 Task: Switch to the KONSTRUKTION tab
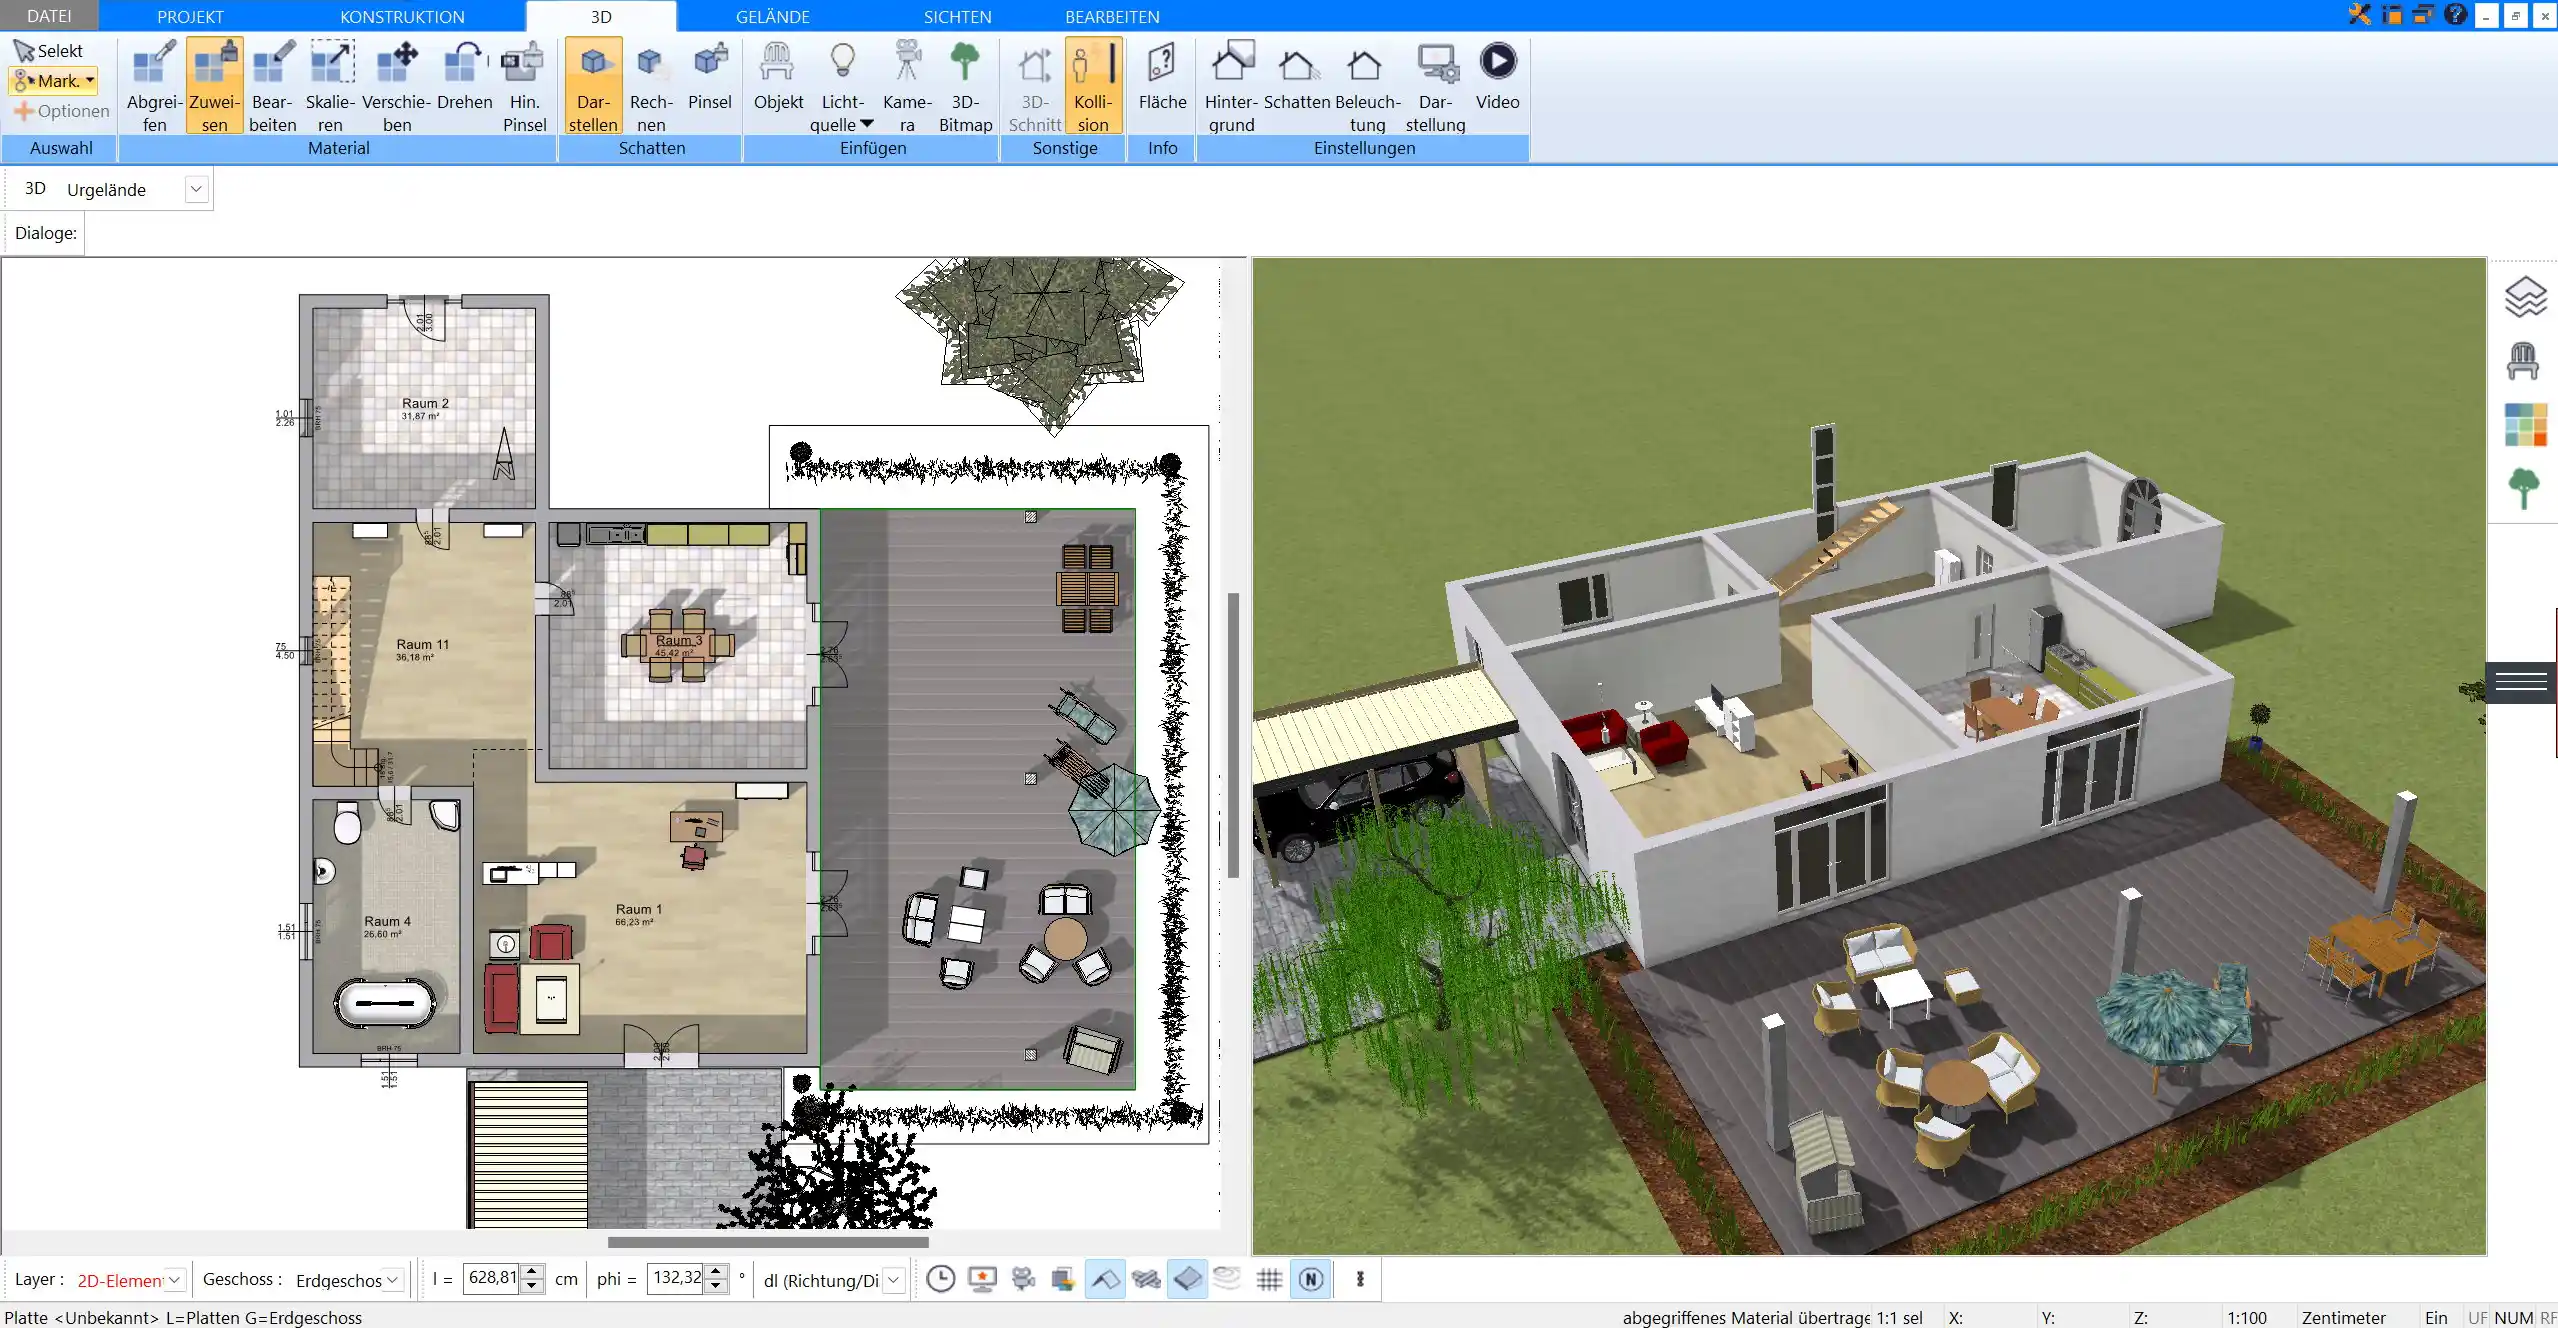tap(402, 17)
